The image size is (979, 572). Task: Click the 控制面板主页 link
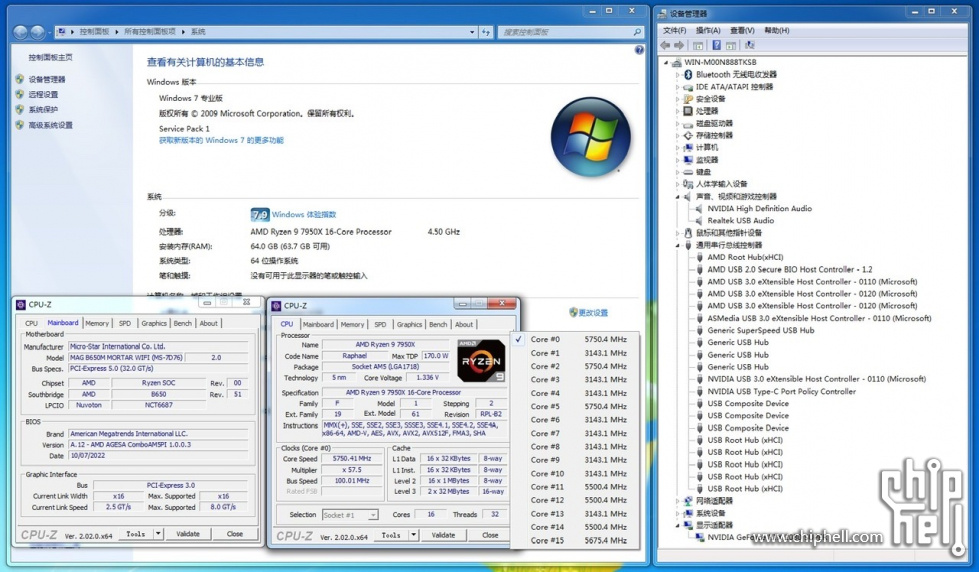[50, 57]
